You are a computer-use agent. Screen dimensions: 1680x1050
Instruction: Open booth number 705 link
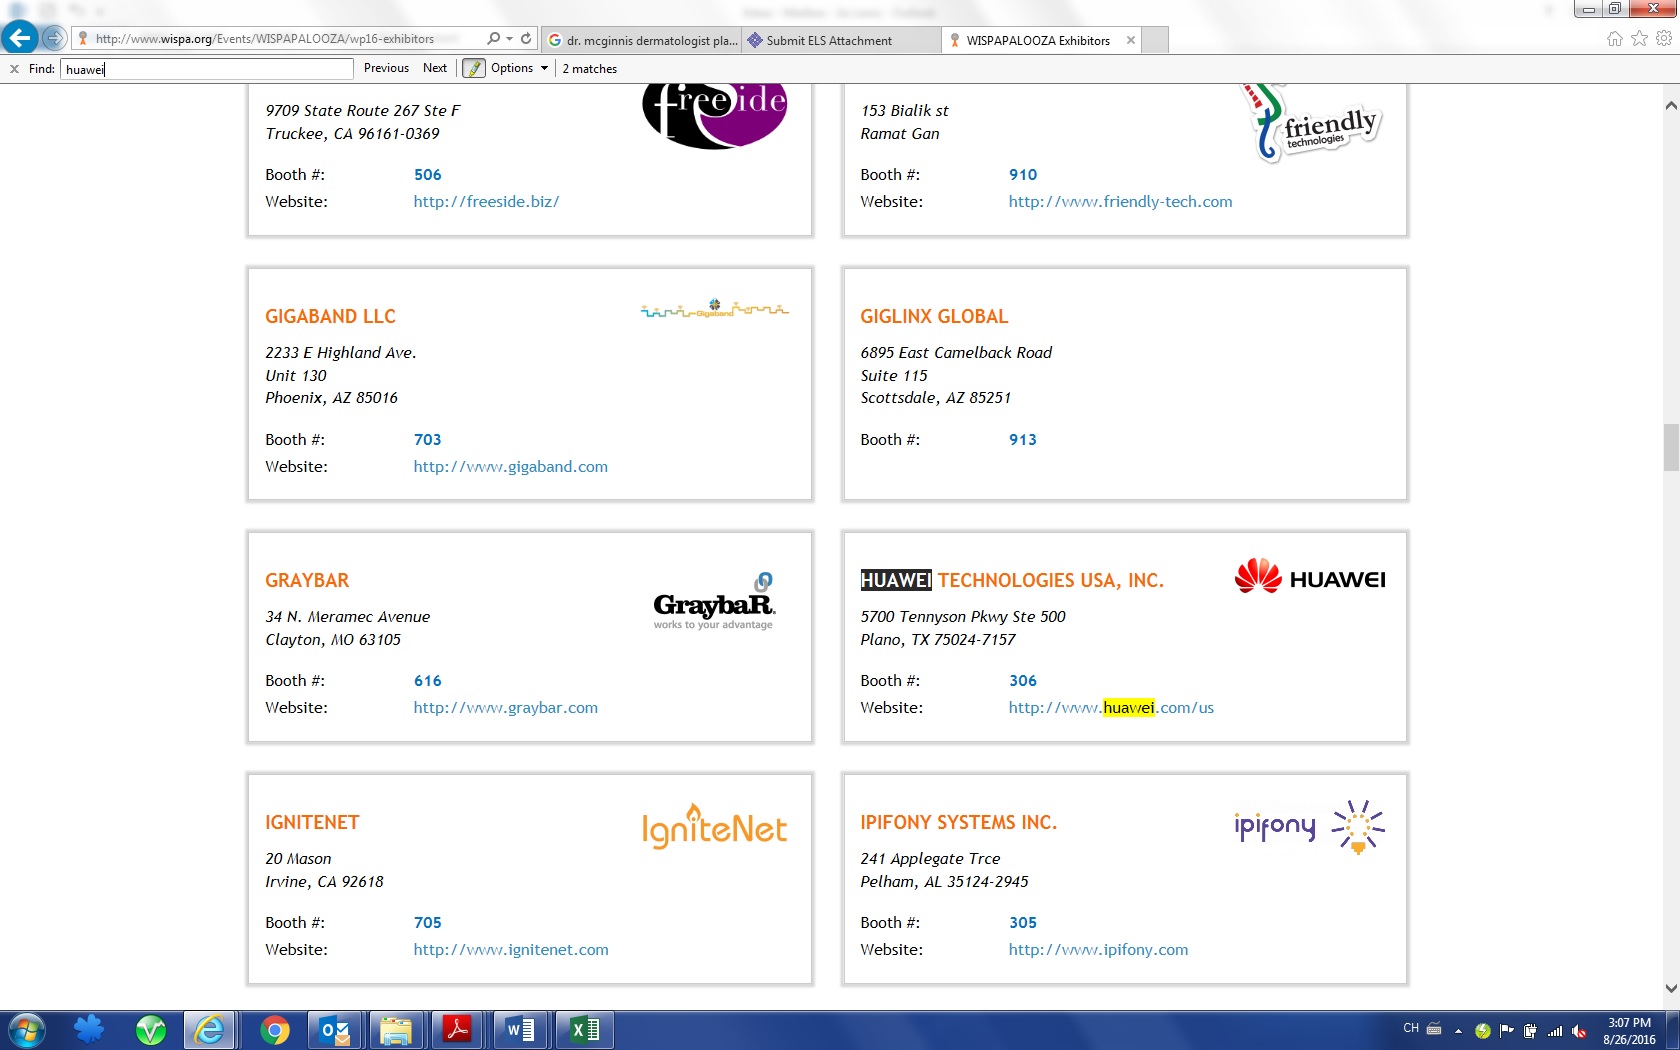428,922
